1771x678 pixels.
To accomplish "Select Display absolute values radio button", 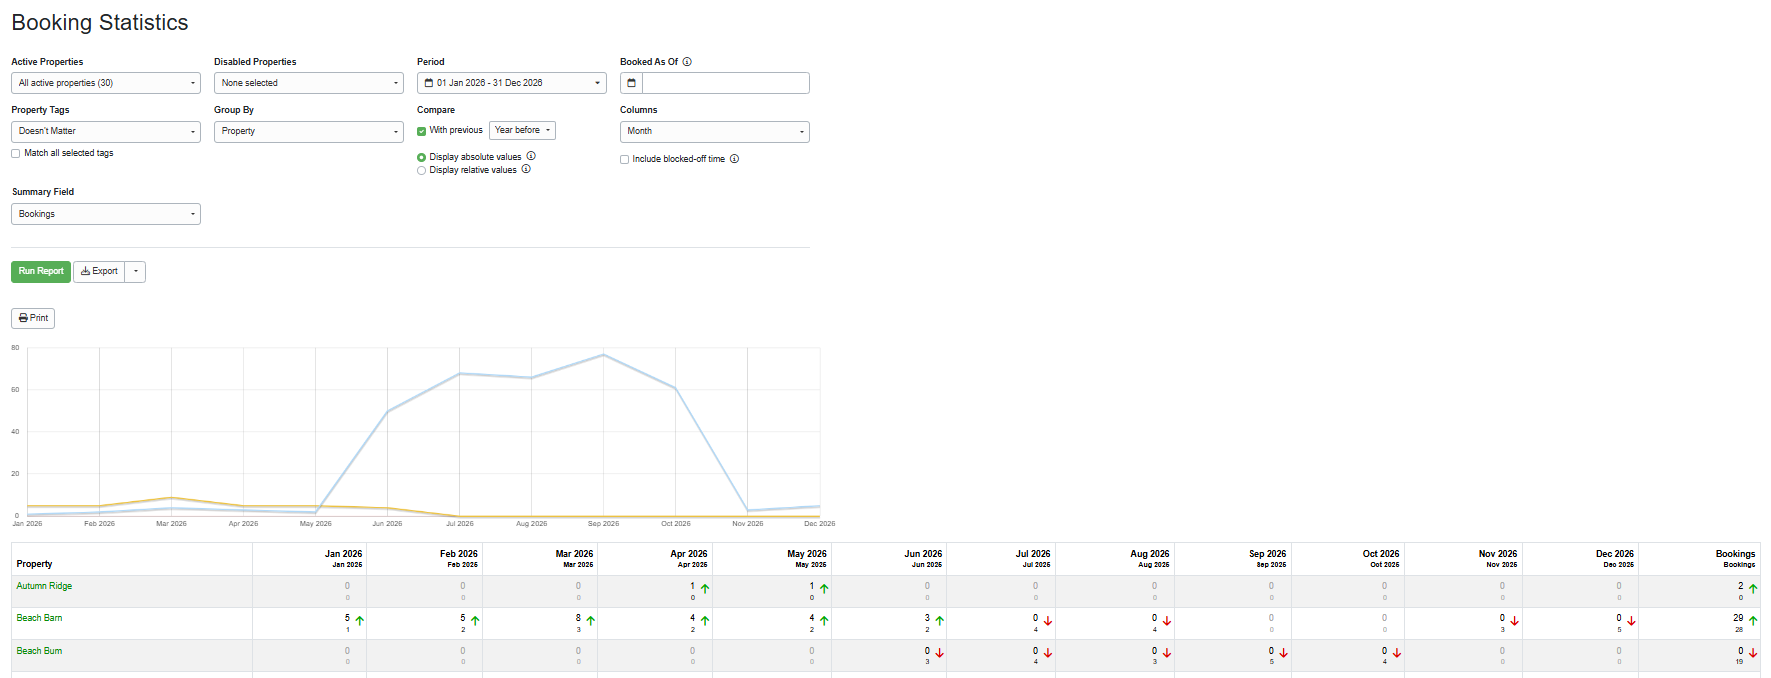I will coord(422,157).
